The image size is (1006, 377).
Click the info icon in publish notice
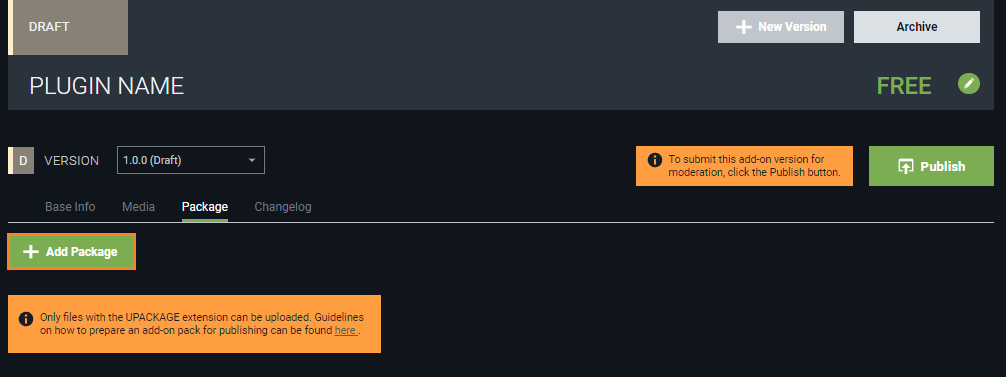(654, 160)
